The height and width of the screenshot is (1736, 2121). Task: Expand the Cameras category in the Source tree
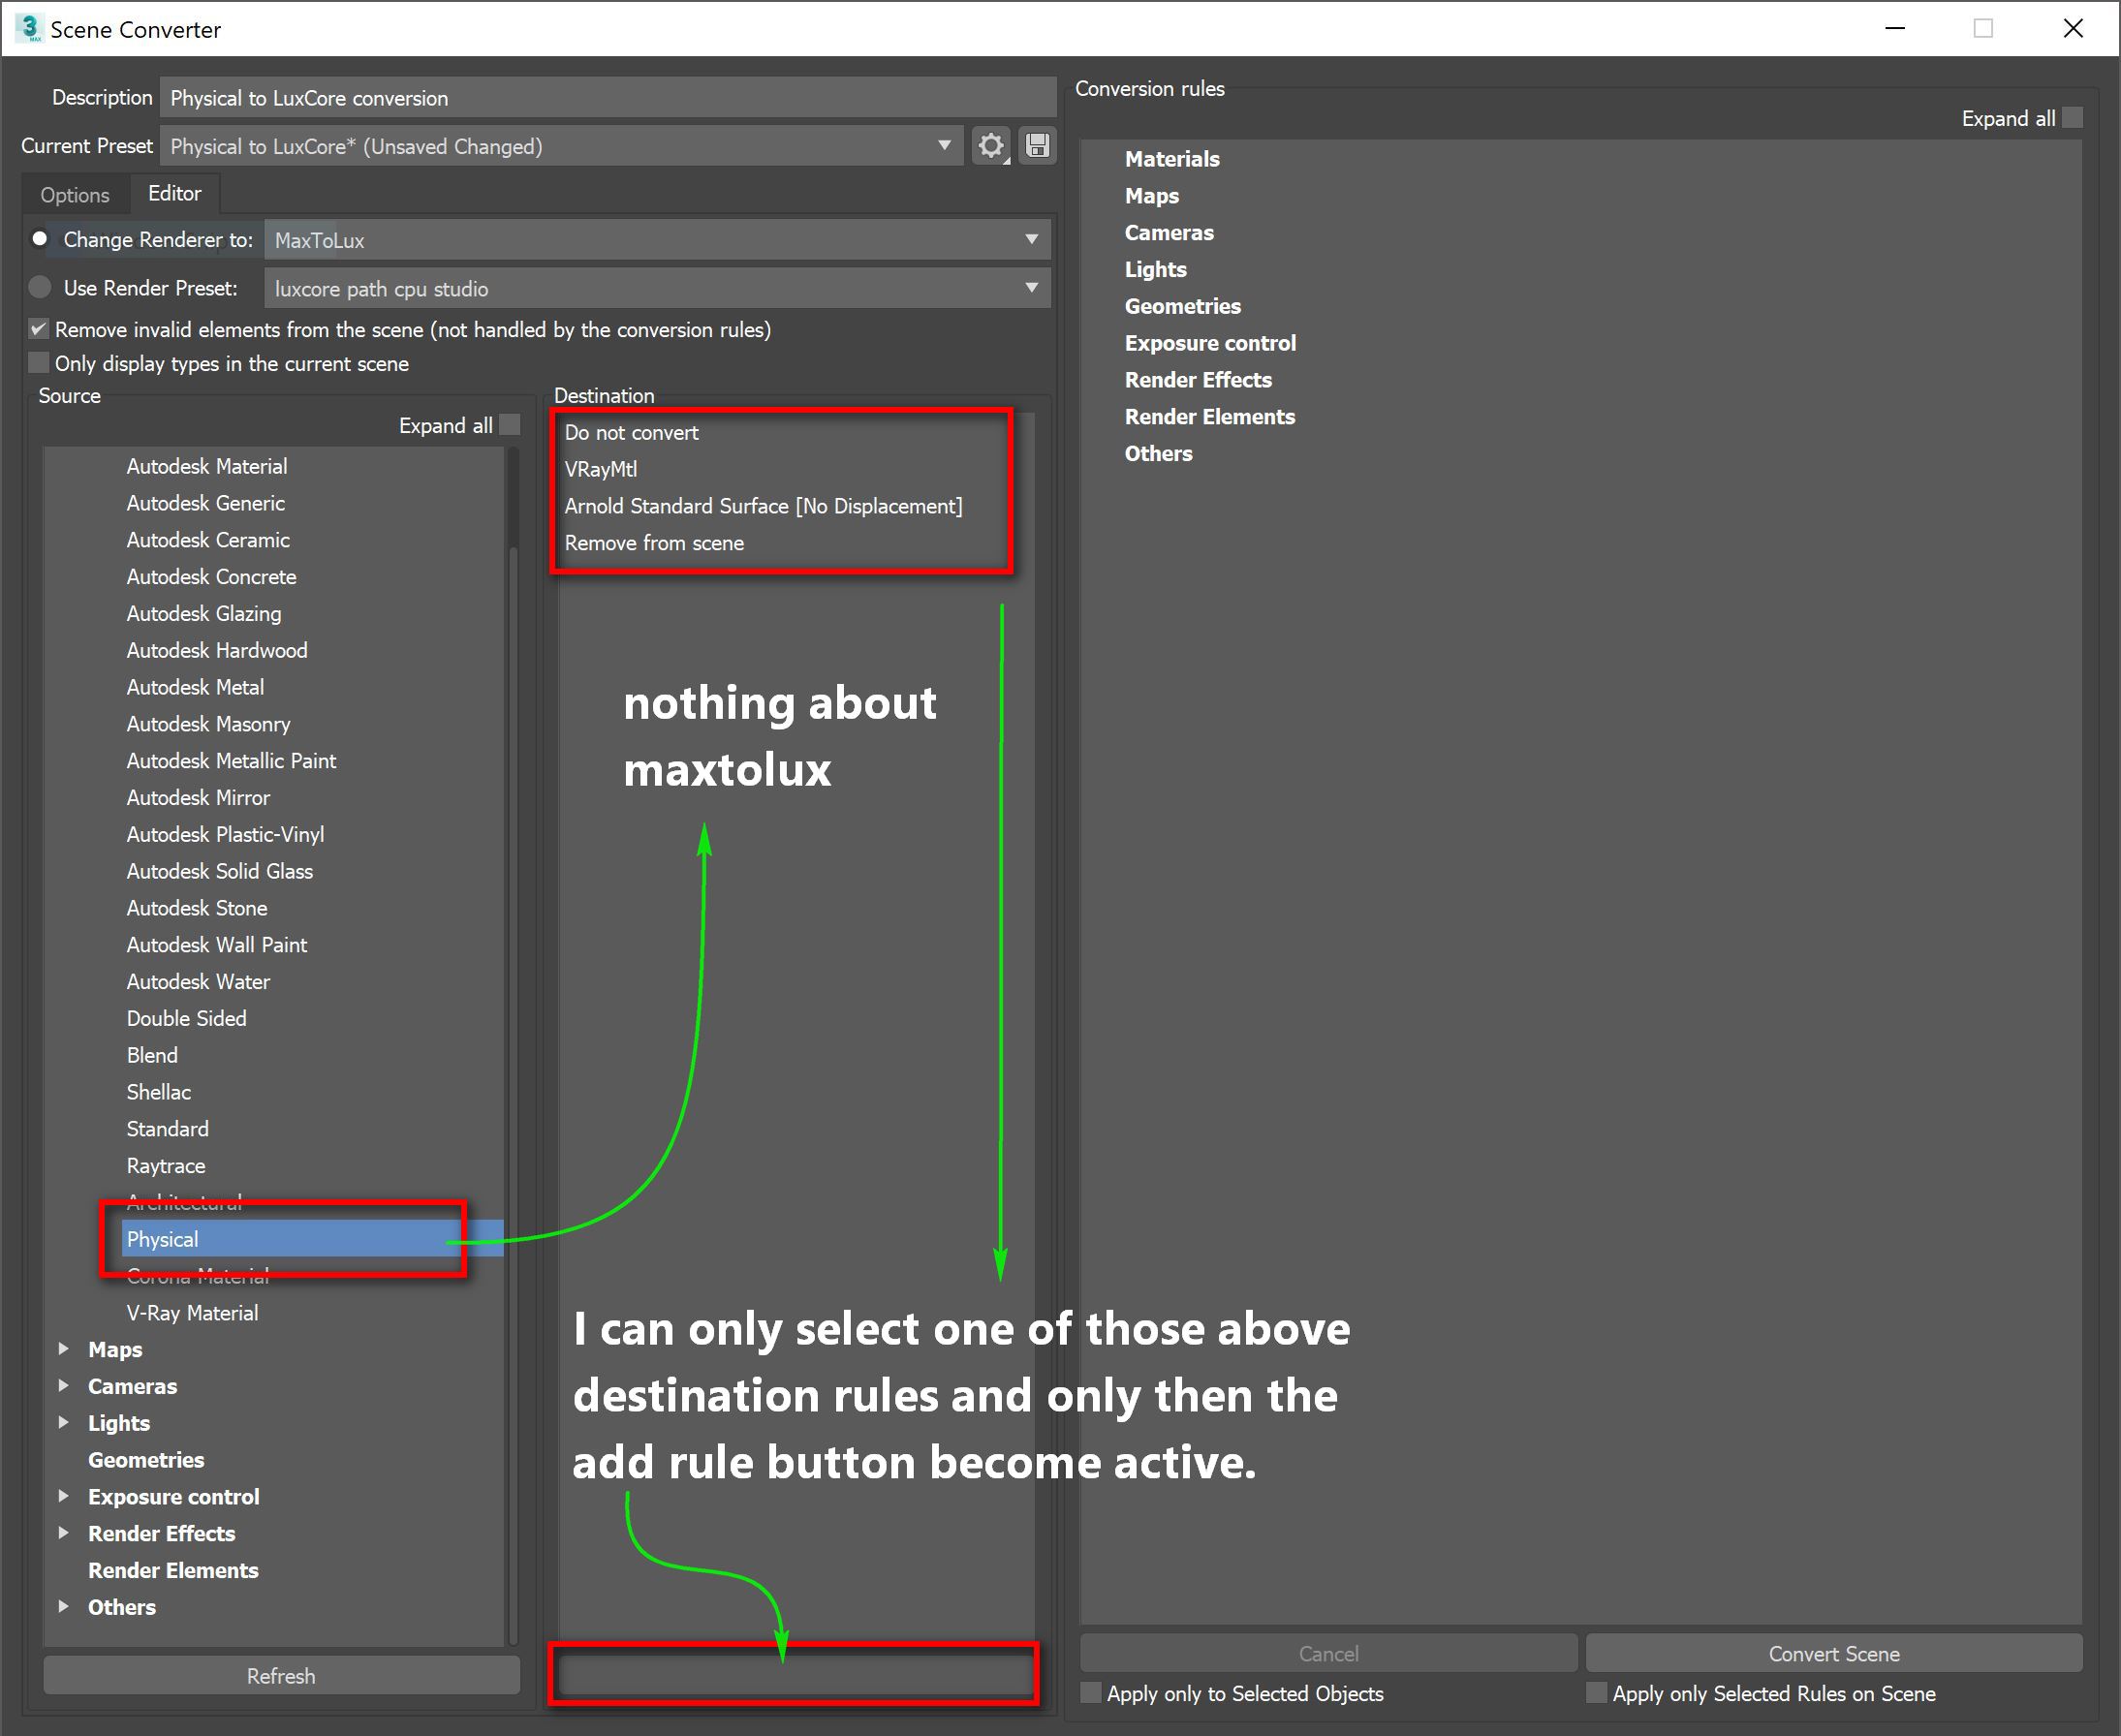tap(64, 1386)
